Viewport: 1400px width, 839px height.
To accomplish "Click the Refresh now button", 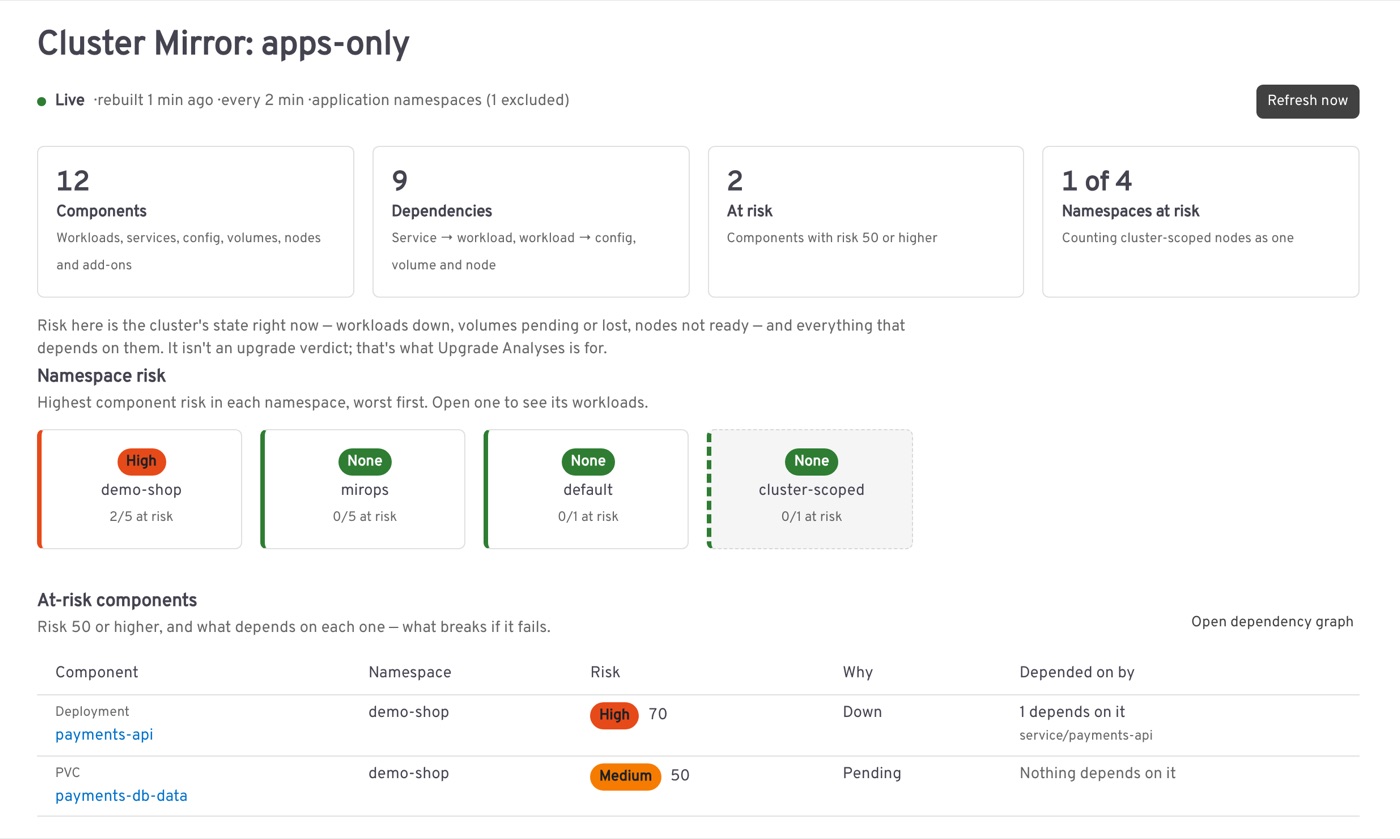I will click(x=1307, y=101).
